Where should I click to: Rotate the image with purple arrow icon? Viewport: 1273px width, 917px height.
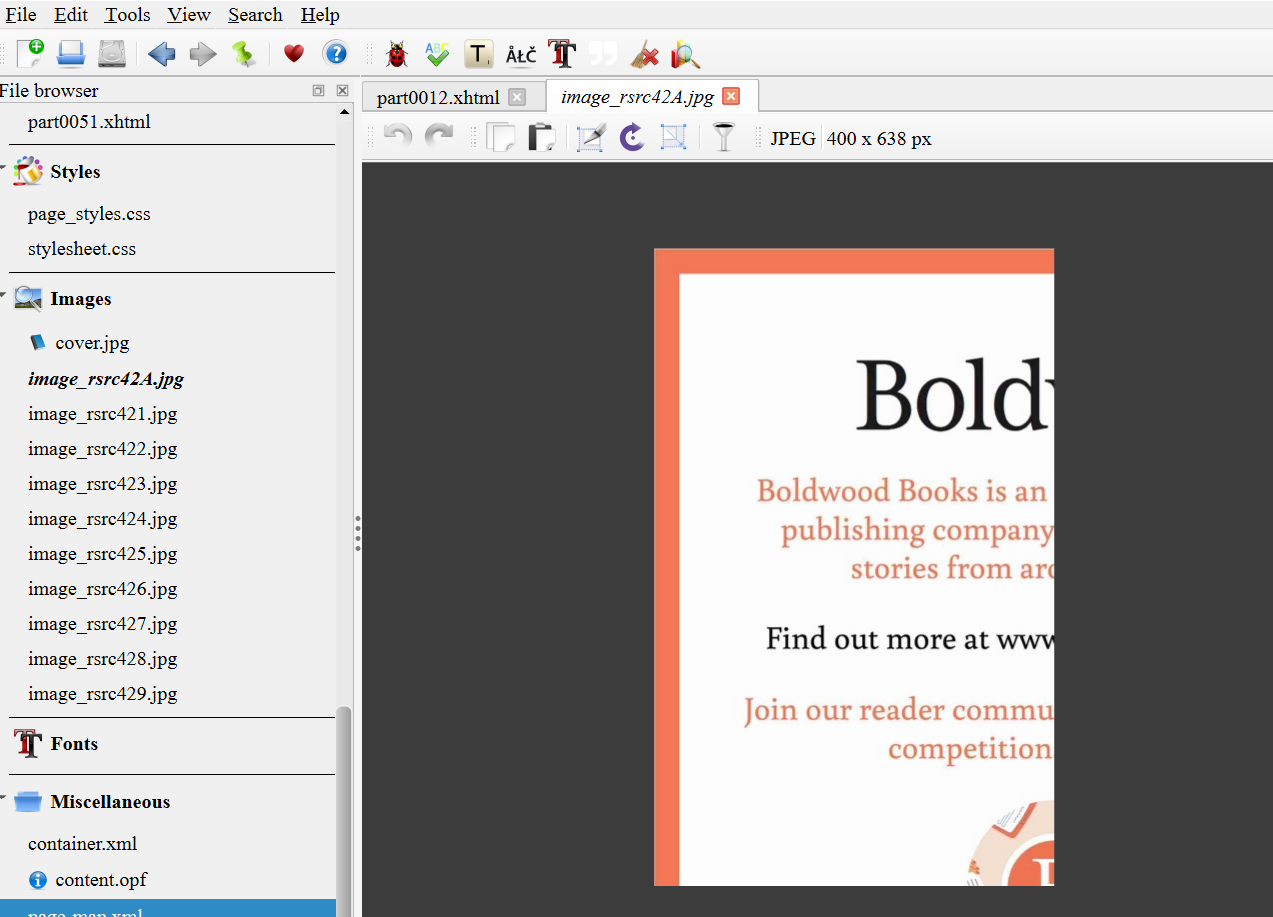(x=632, y=137)
